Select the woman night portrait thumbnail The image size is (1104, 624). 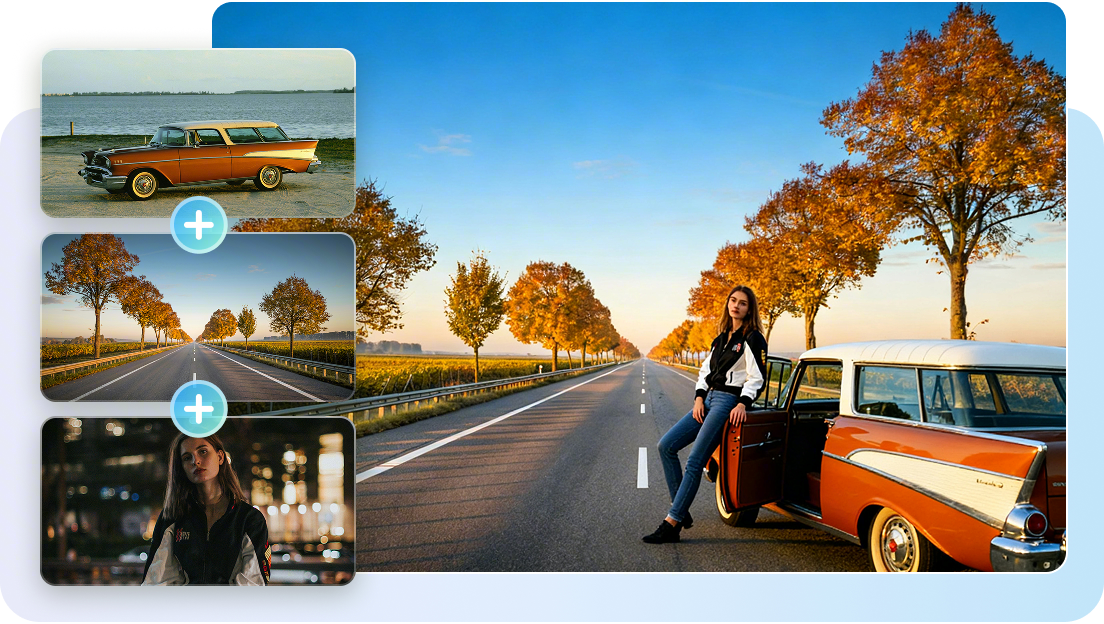click(198, 501)
